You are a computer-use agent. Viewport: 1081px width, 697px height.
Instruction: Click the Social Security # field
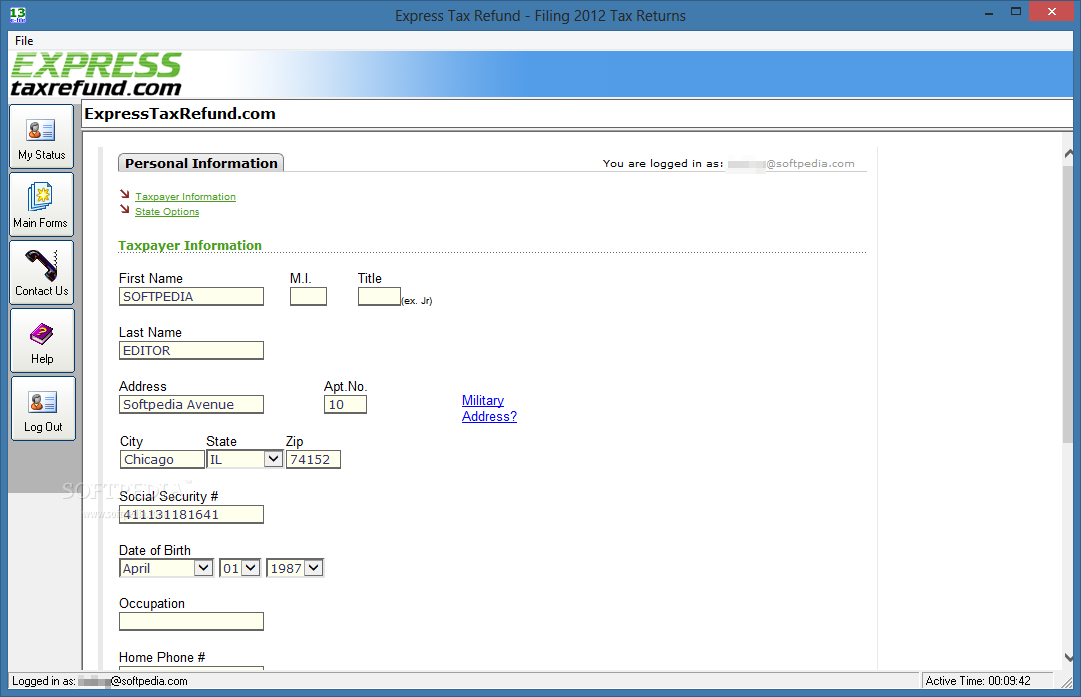tap(191, 514)
